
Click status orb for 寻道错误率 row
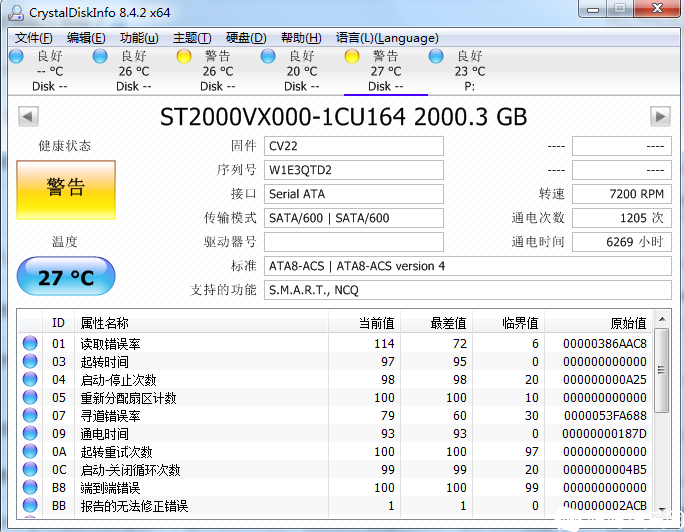coord(30,415)
